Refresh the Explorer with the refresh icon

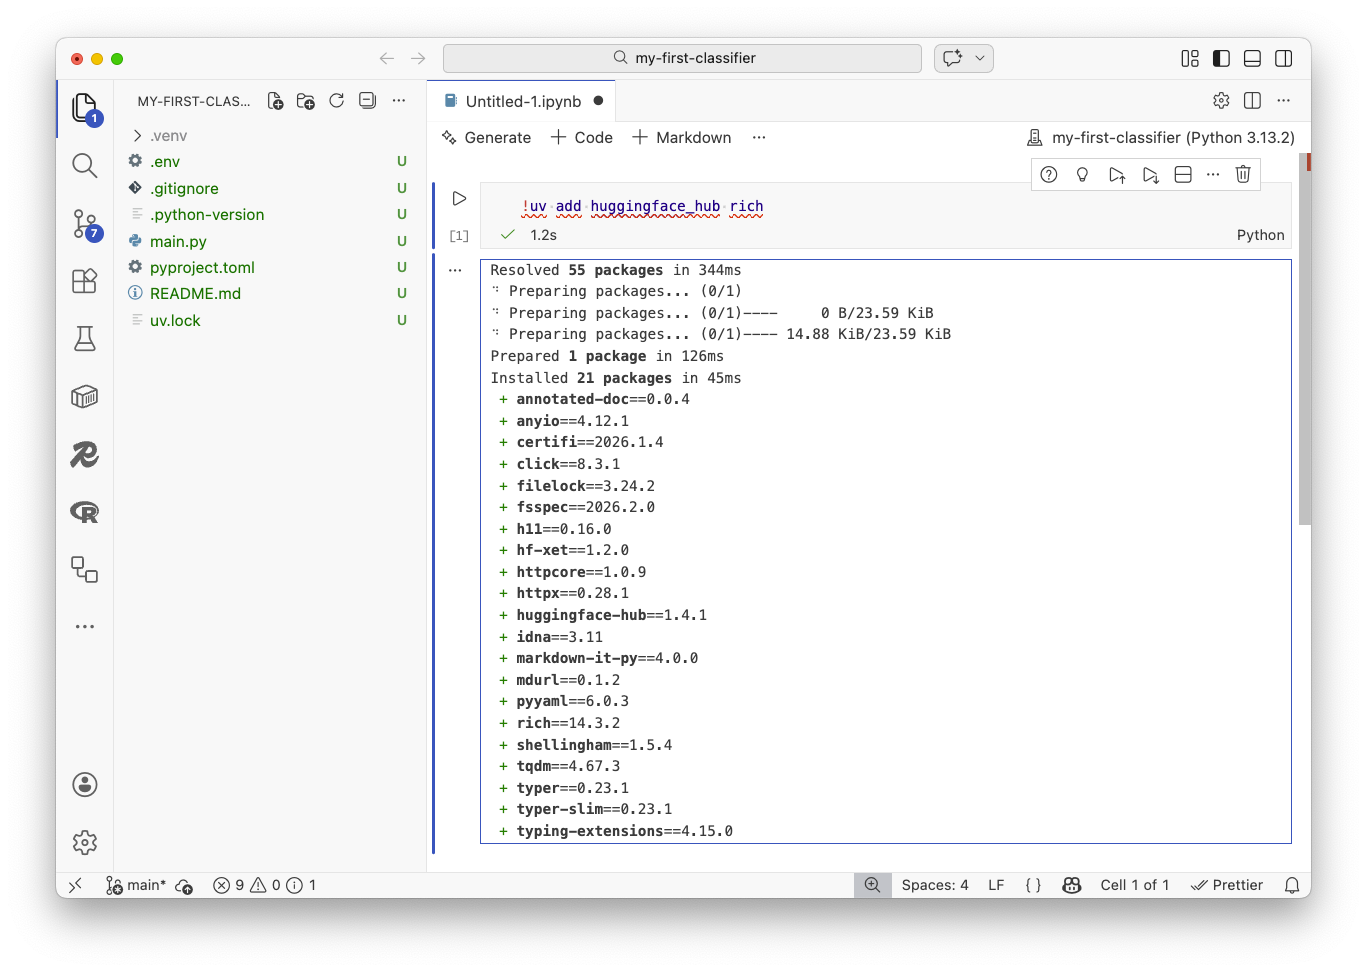coord(337,100)
